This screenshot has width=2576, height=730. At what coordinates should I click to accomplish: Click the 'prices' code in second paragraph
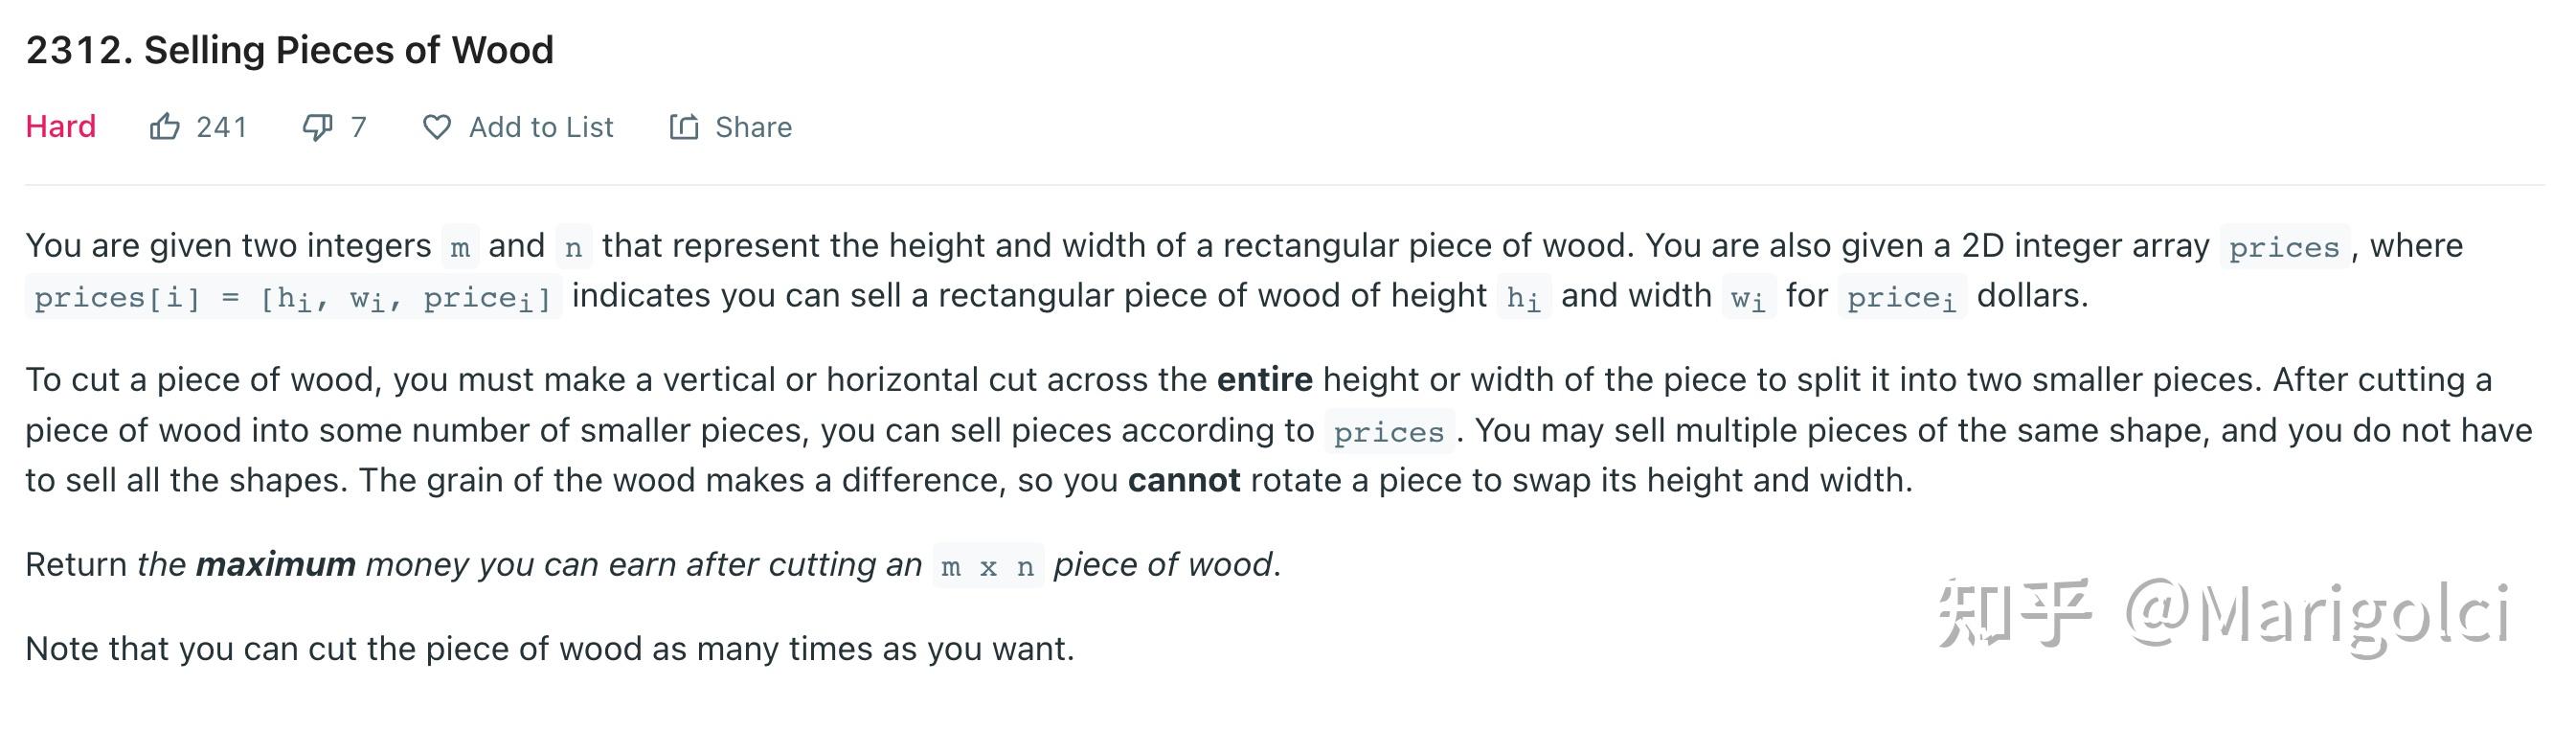click(1389, 432)
